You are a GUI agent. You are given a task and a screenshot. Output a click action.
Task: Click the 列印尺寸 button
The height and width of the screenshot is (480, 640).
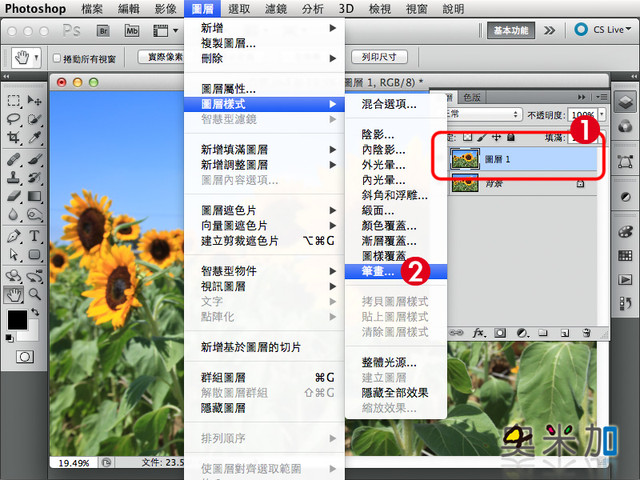pyautogui.click(x=379, y=57)
